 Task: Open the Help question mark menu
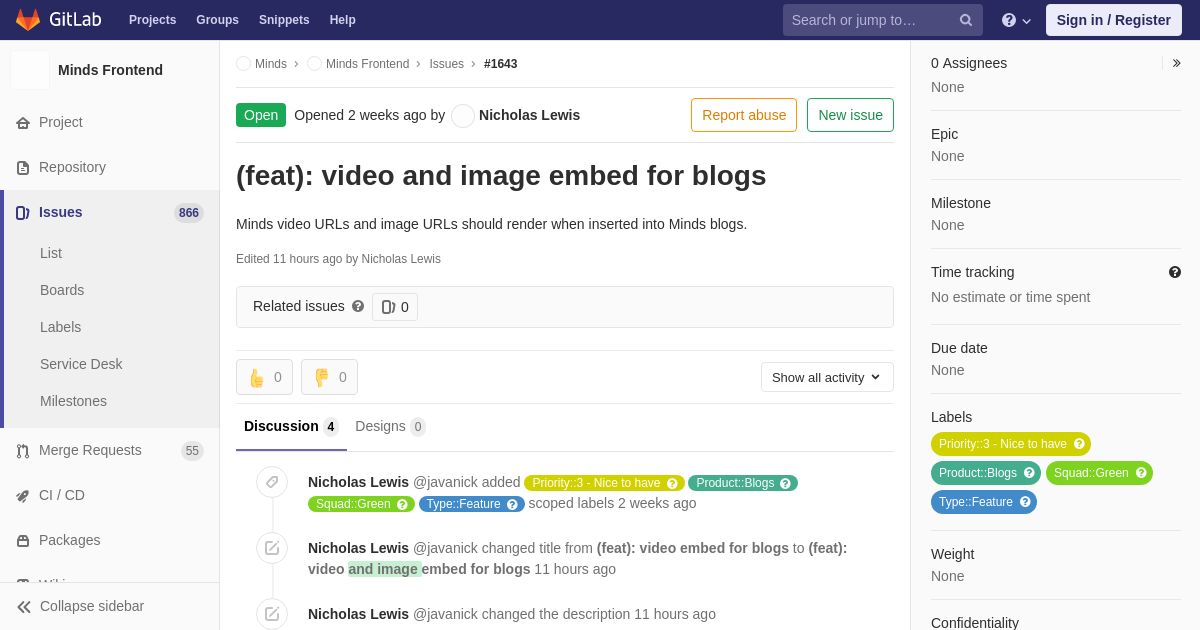point(1016,20)
